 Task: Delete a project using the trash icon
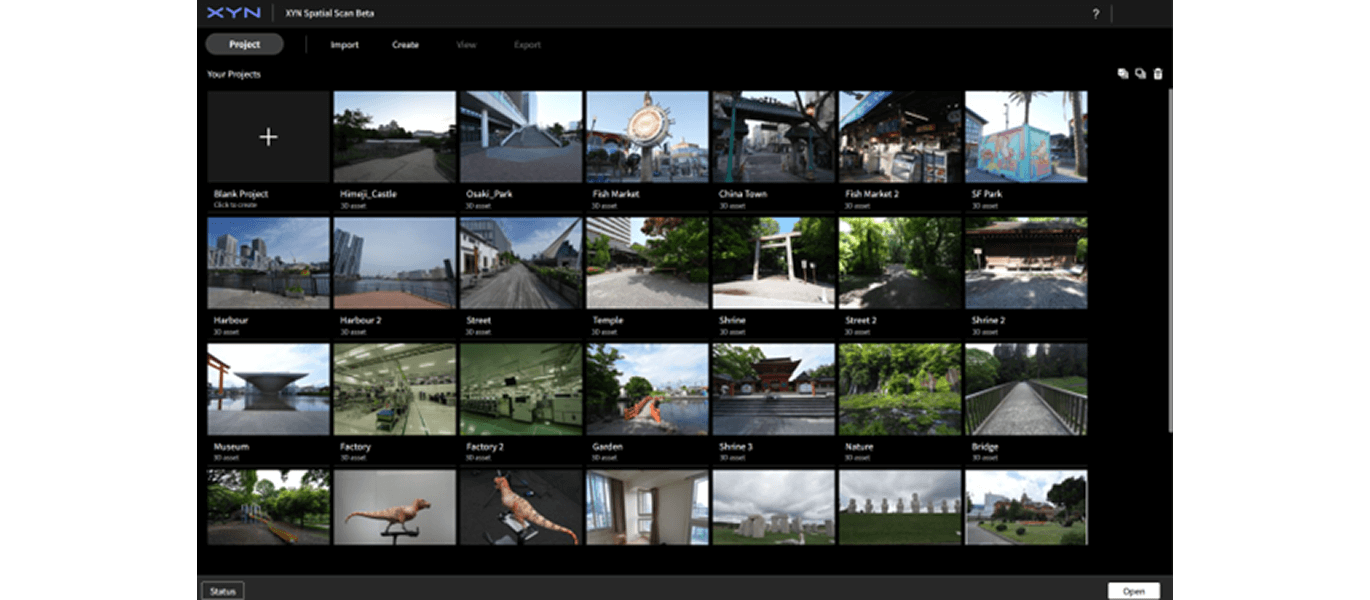[x=1157, y=73]
